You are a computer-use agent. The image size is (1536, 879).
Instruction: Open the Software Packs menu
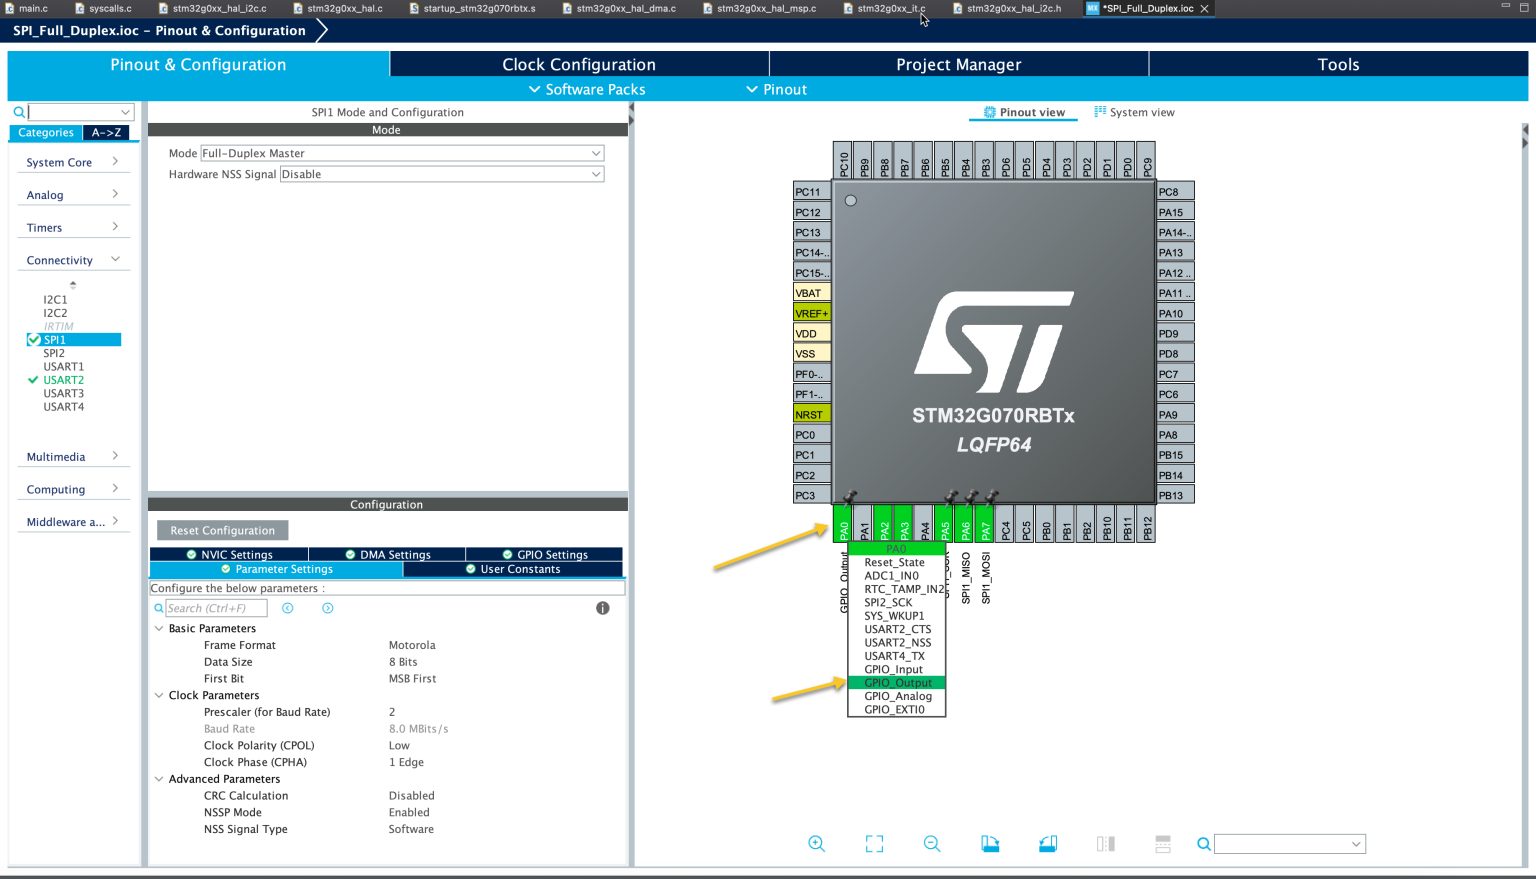[x=587, y=89]
